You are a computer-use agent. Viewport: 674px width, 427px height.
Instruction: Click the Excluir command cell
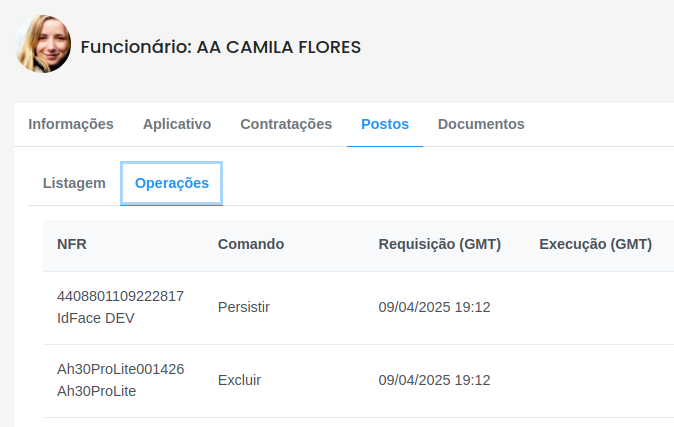[x=239, y=380]
